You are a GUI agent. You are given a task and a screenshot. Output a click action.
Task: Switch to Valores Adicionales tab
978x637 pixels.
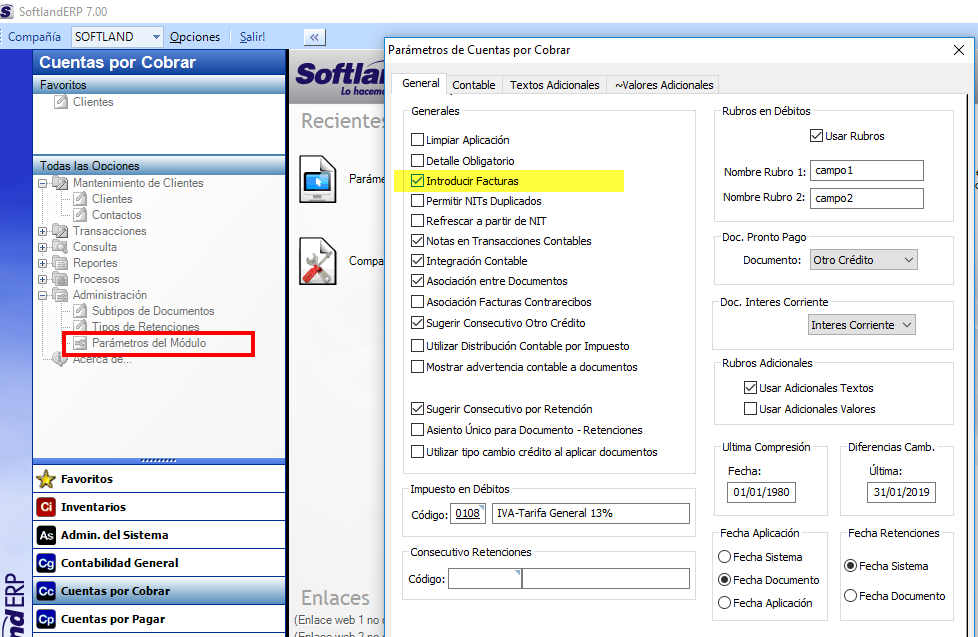point(664,85)
